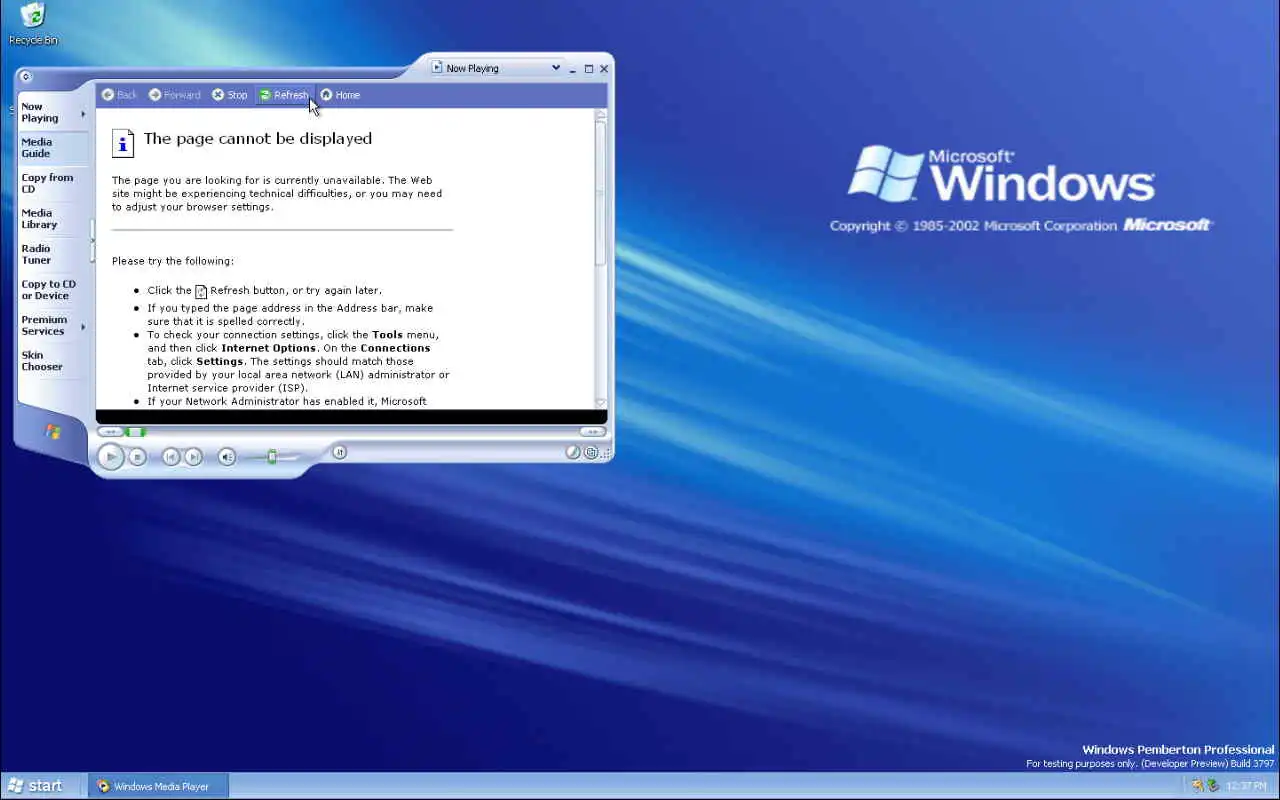Expand the Now Playing sidebar arrow
This screenshot has width=1280, height=800.
[x=83, y=113]
